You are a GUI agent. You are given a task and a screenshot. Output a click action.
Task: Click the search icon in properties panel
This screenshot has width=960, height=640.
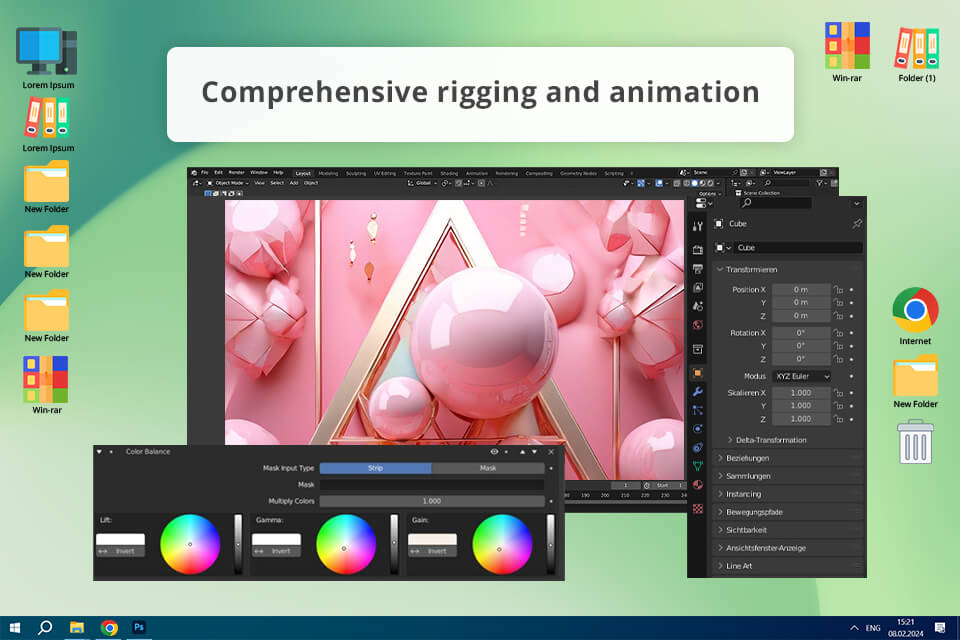pyautogui.click(x=746, y=203)
